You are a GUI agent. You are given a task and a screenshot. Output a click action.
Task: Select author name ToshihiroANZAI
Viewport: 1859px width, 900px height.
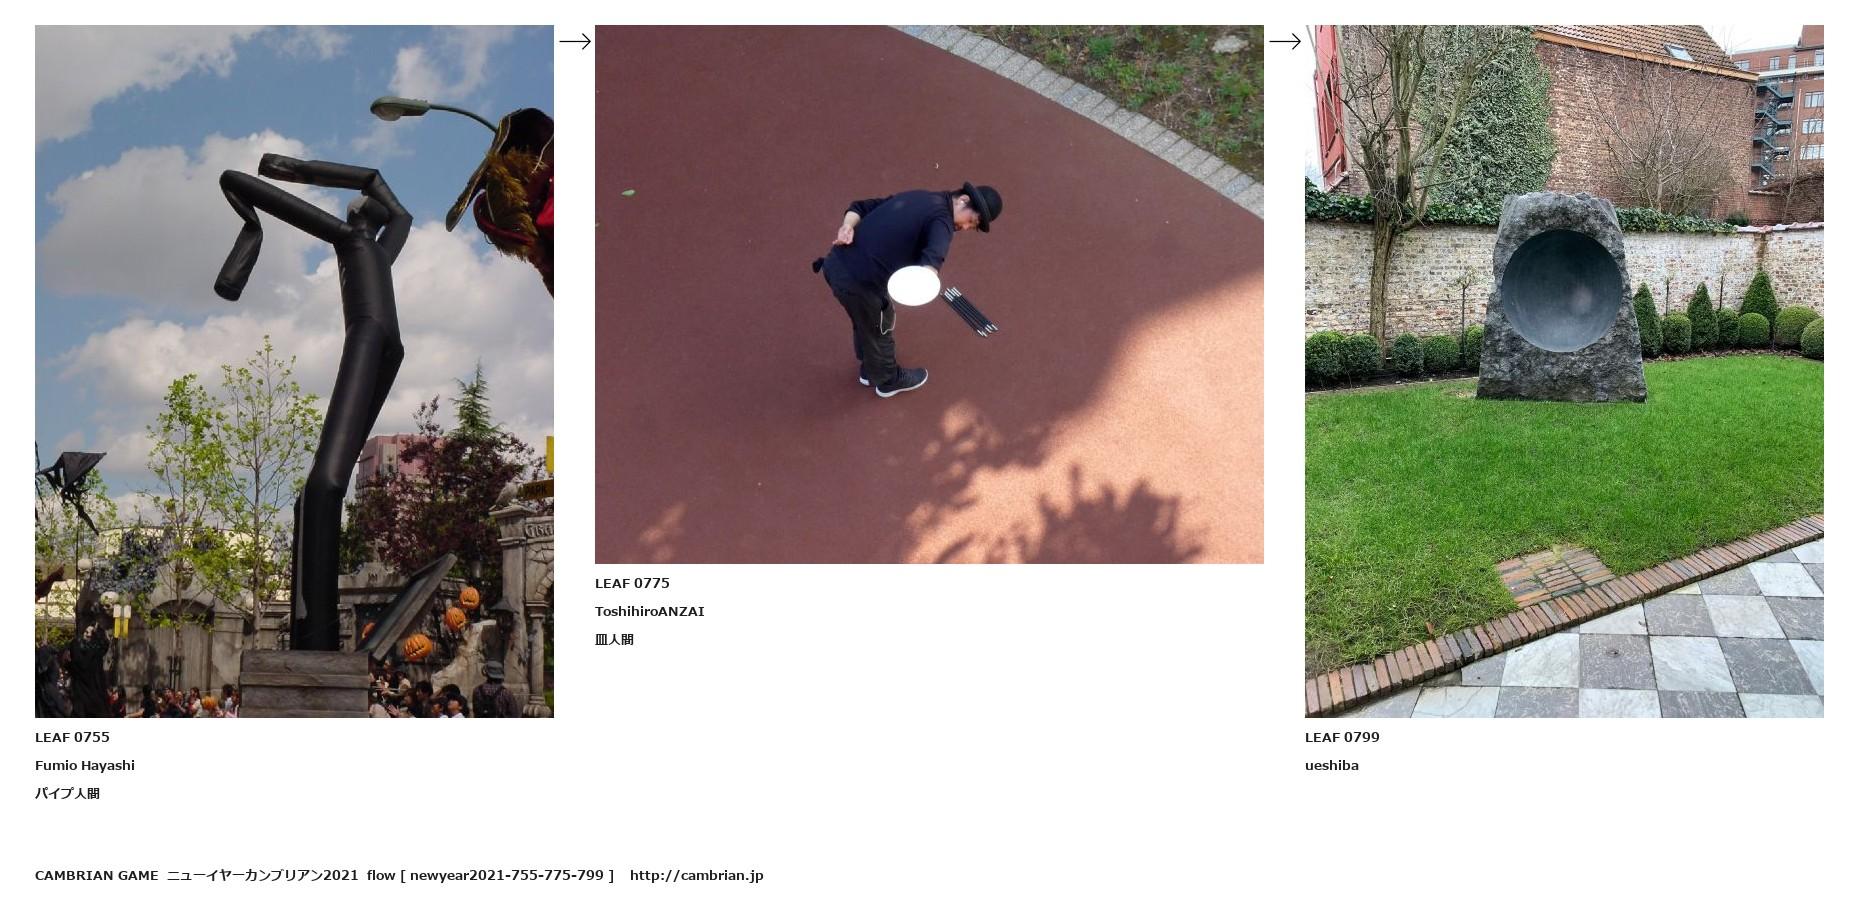pyautogui.click(x=650, y=611)
